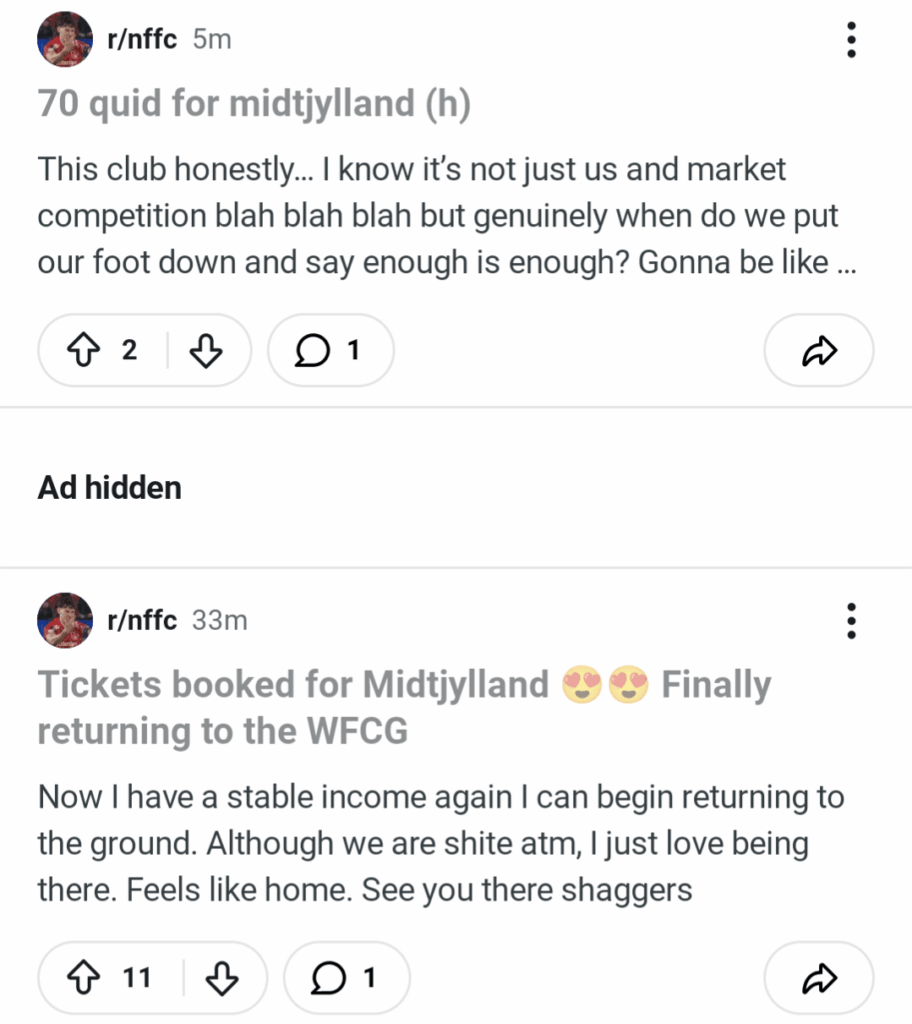This screenshot has height=1024, width=912.
Task: Tap the Ad hidden notice
Action: click(109, 488)
